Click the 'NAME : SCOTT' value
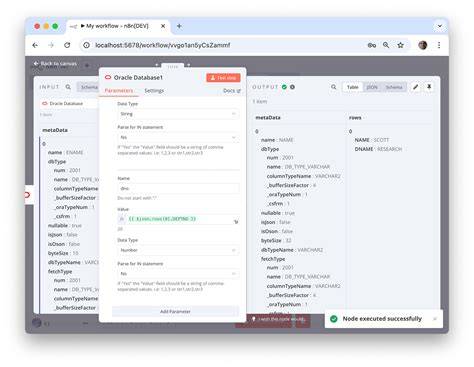 pyautogui.click(x=372, y=140)
